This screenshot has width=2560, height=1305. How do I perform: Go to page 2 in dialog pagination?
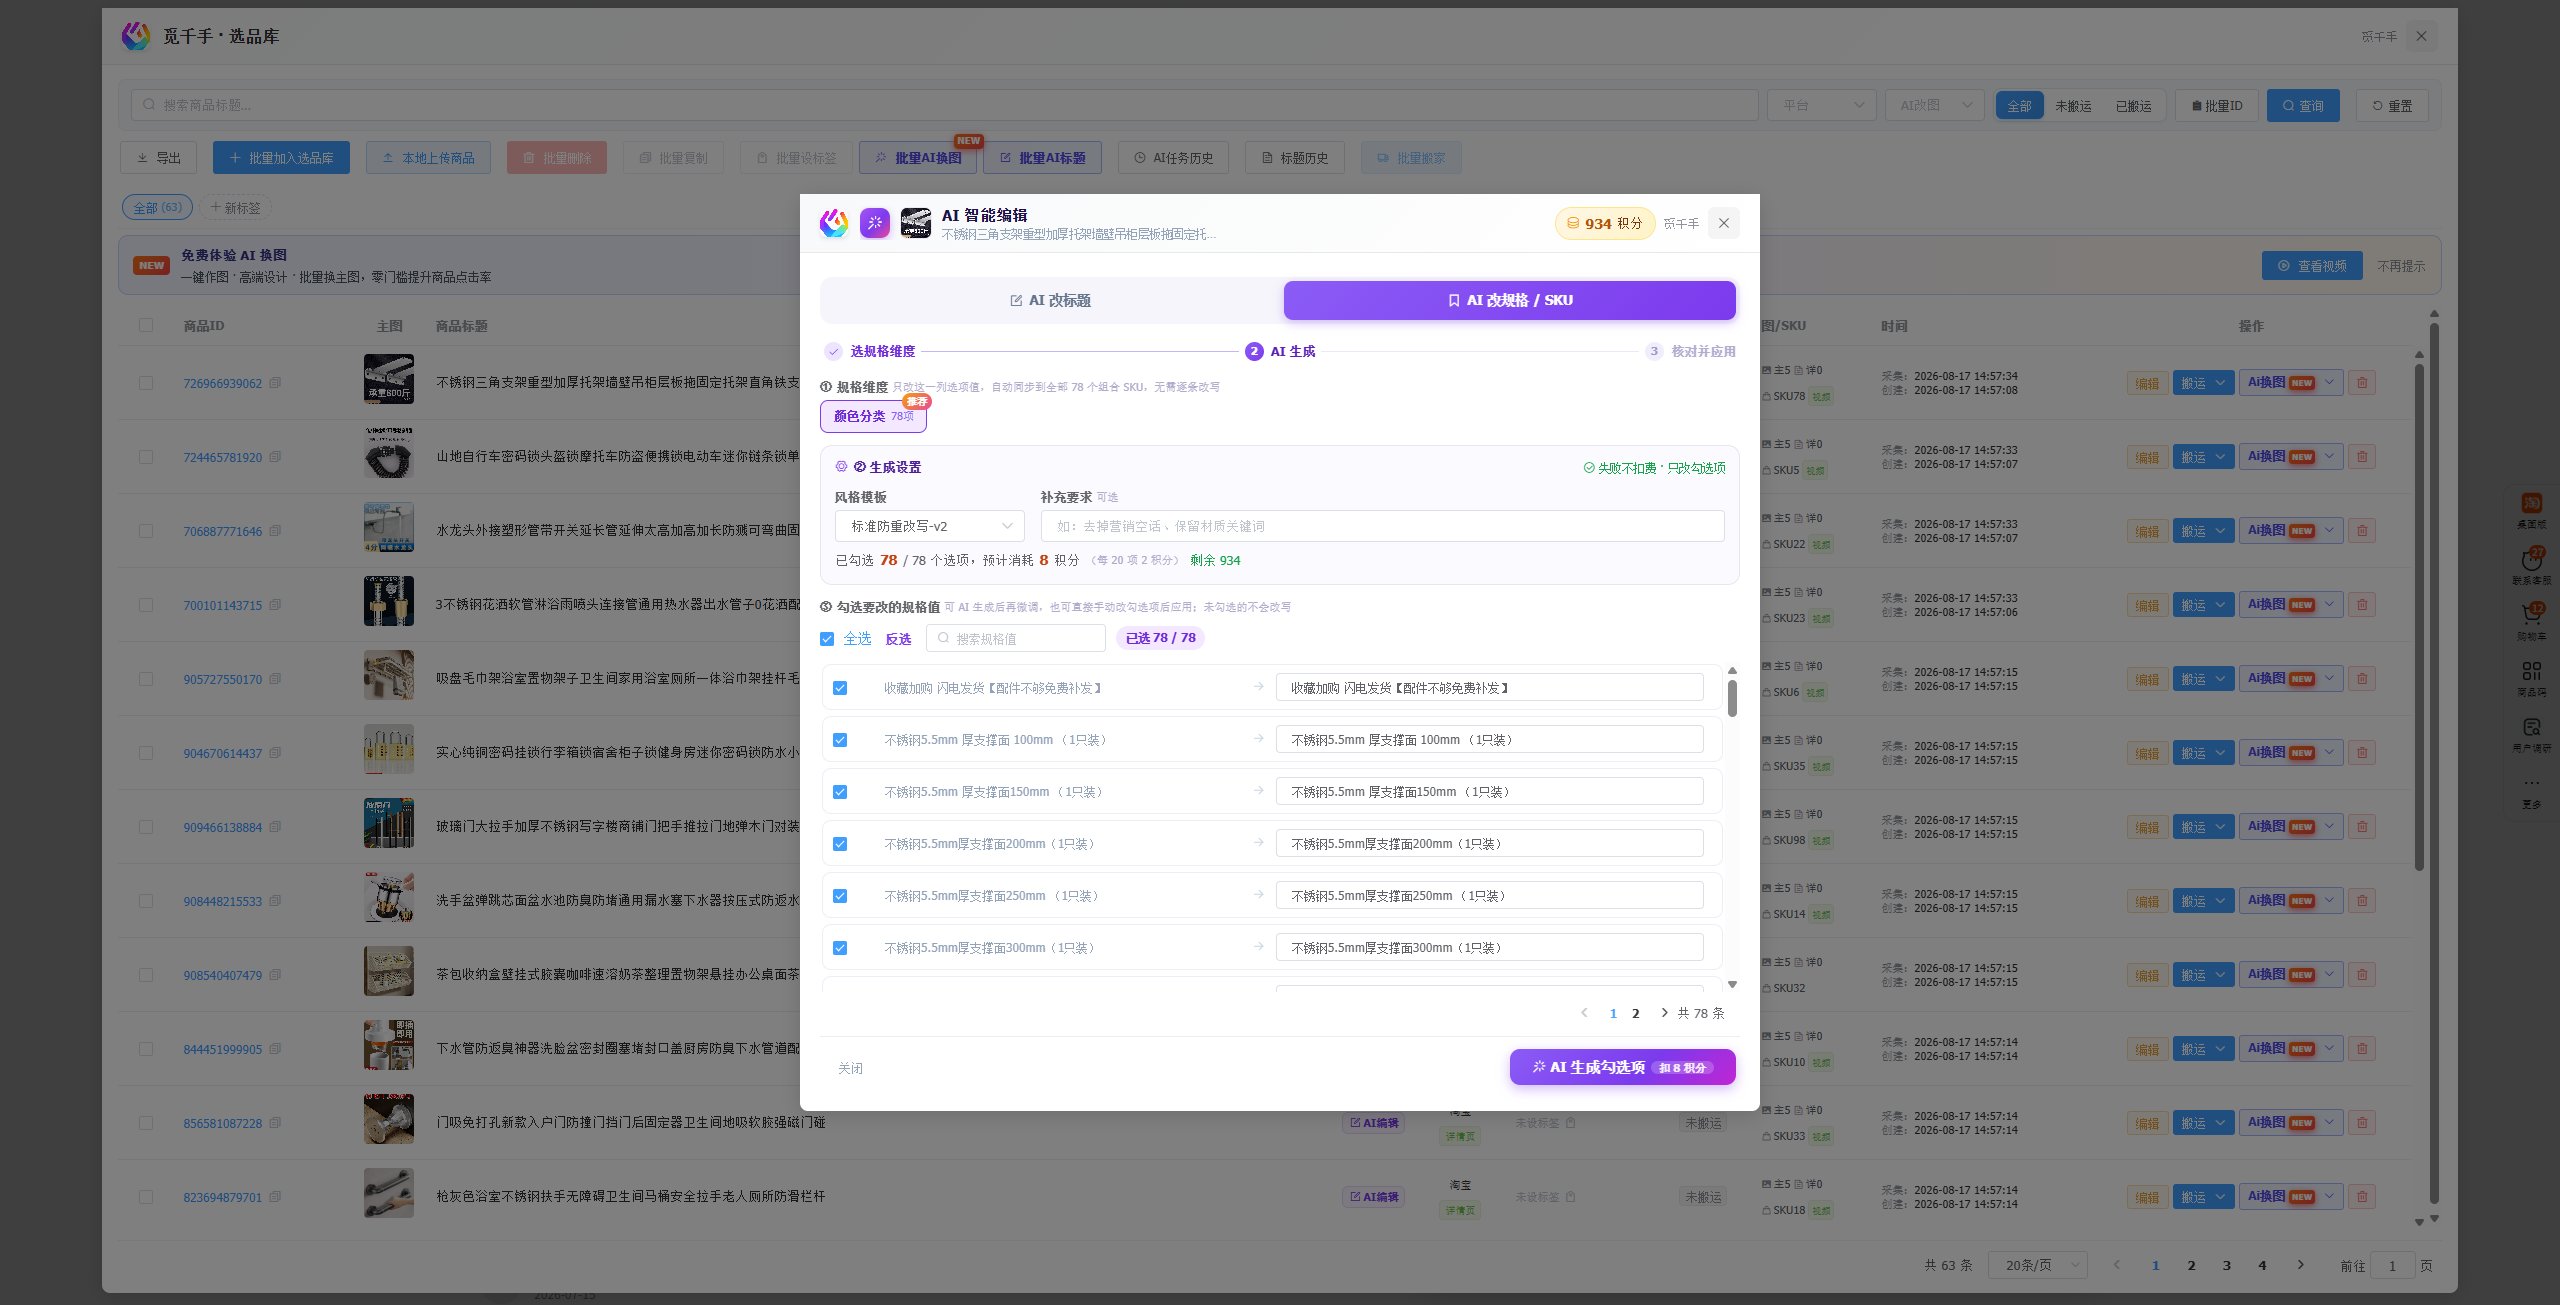pyautogui.click(x=1636, y=1013)
